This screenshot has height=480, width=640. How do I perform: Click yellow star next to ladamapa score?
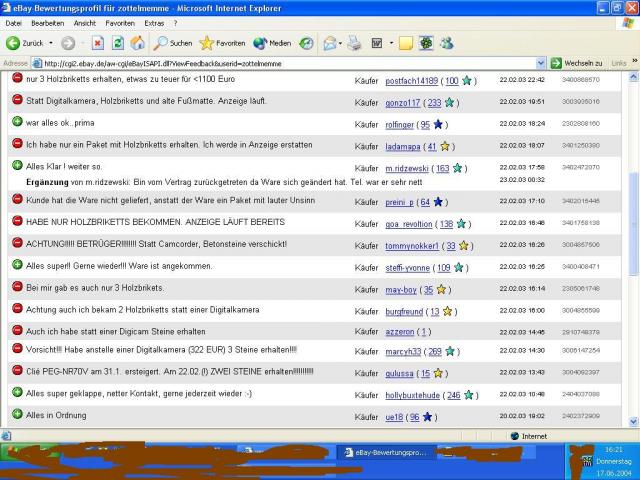[444, 146]
